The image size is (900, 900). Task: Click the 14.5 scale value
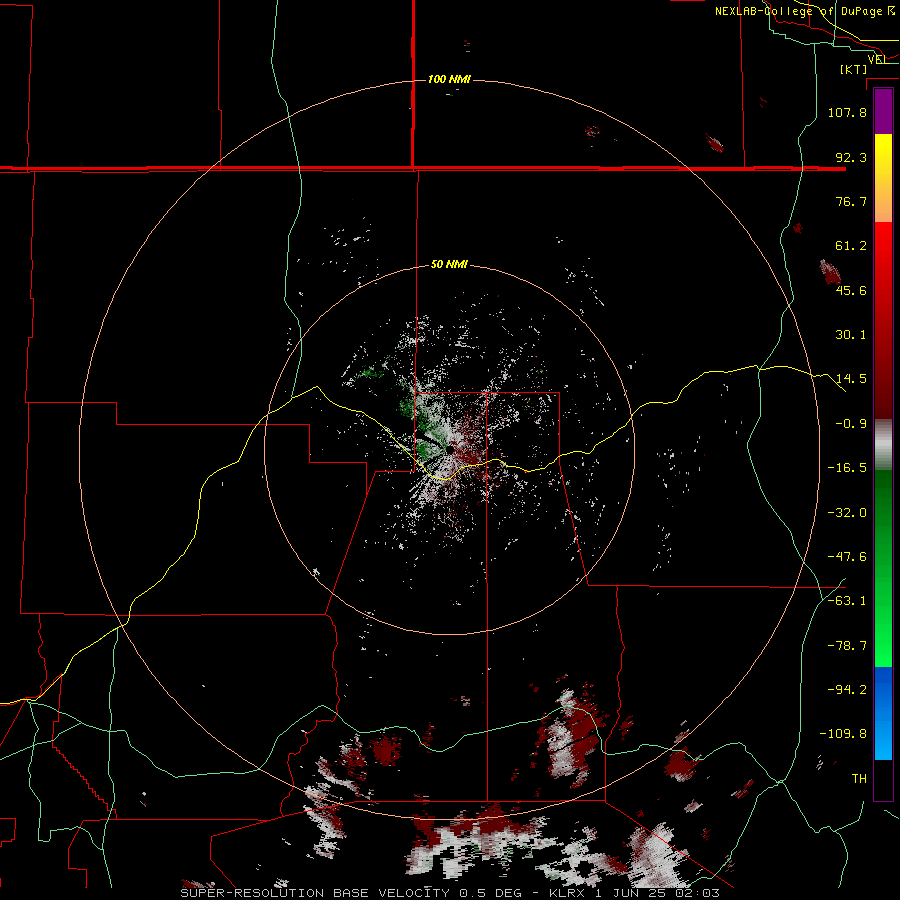pyautogui.click(x=851, y=379)
